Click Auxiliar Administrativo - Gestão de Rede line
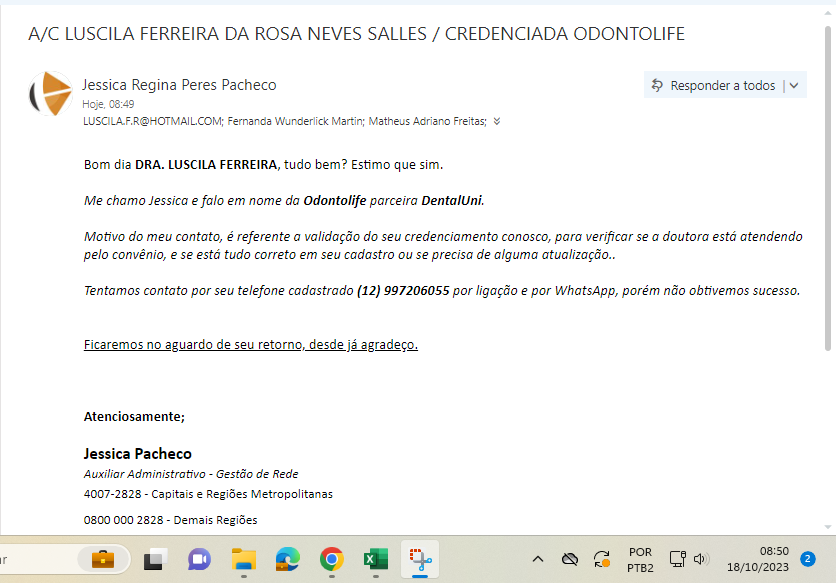 point(191,474)
